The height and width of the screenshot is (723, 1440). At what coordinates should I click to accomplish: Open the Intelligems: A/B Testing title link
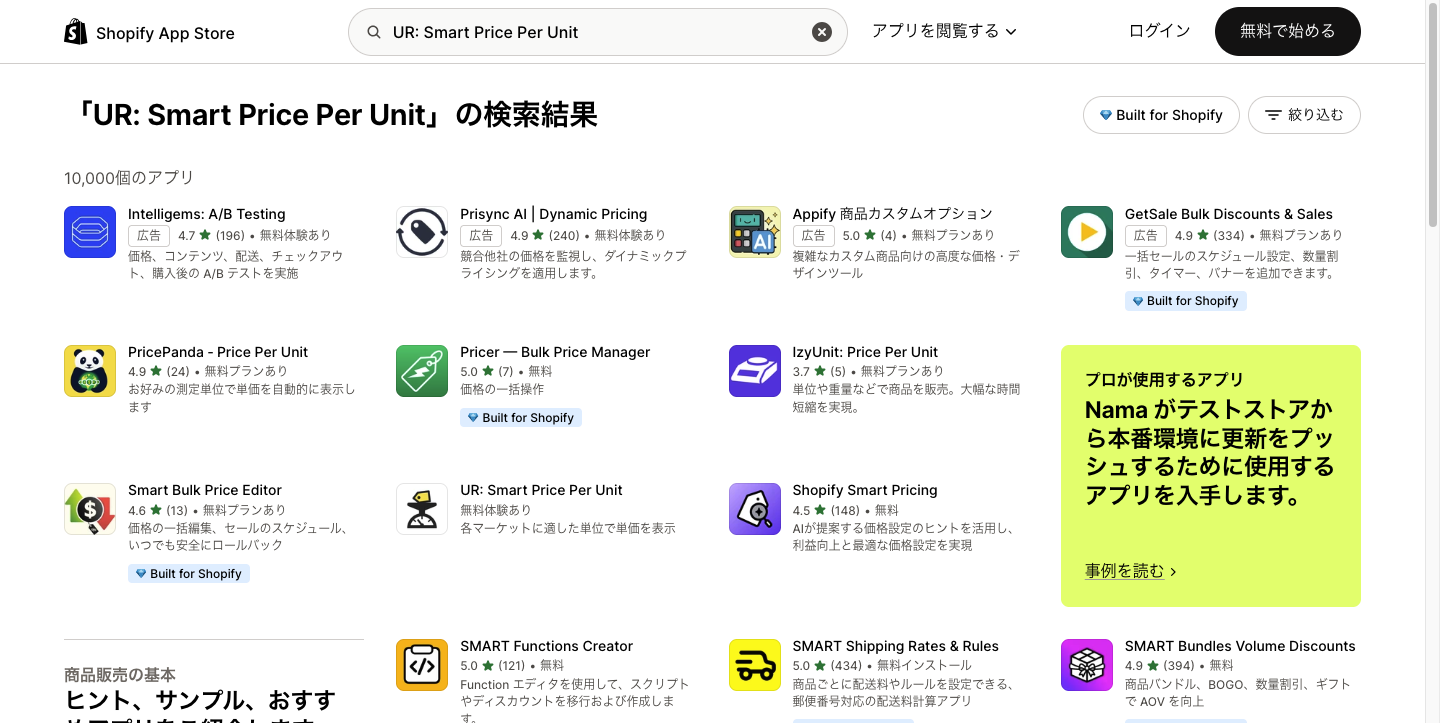coord(207,214)
